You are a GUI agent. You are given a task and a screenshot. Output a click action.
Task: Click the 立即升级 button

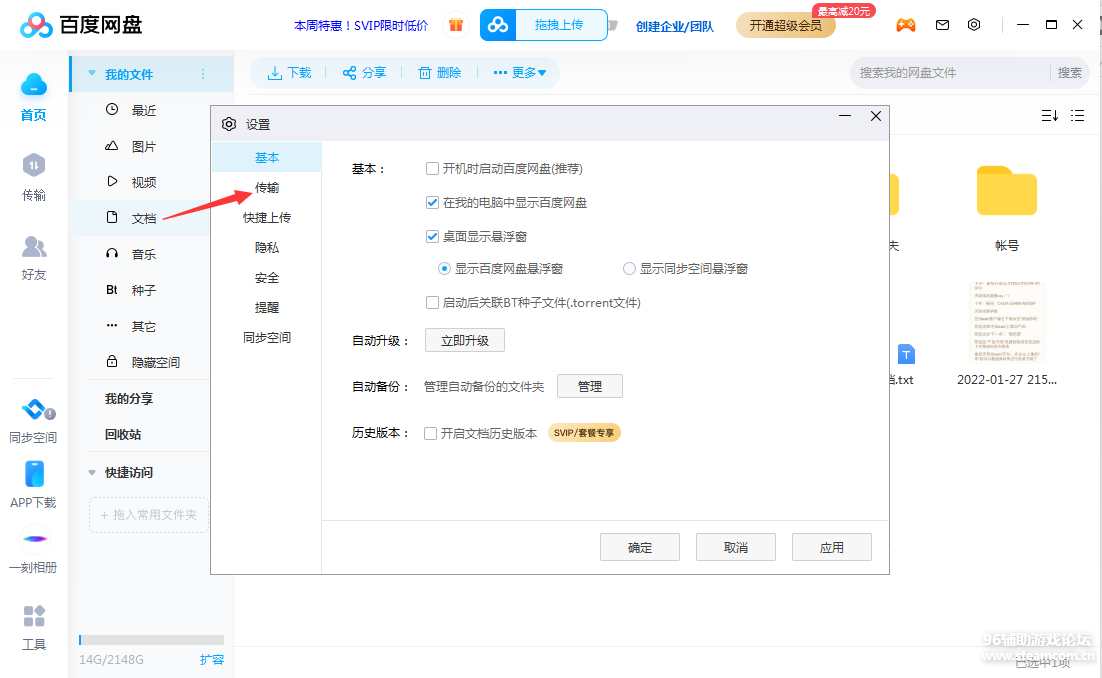pyautogui.click(x=465, y=340)
